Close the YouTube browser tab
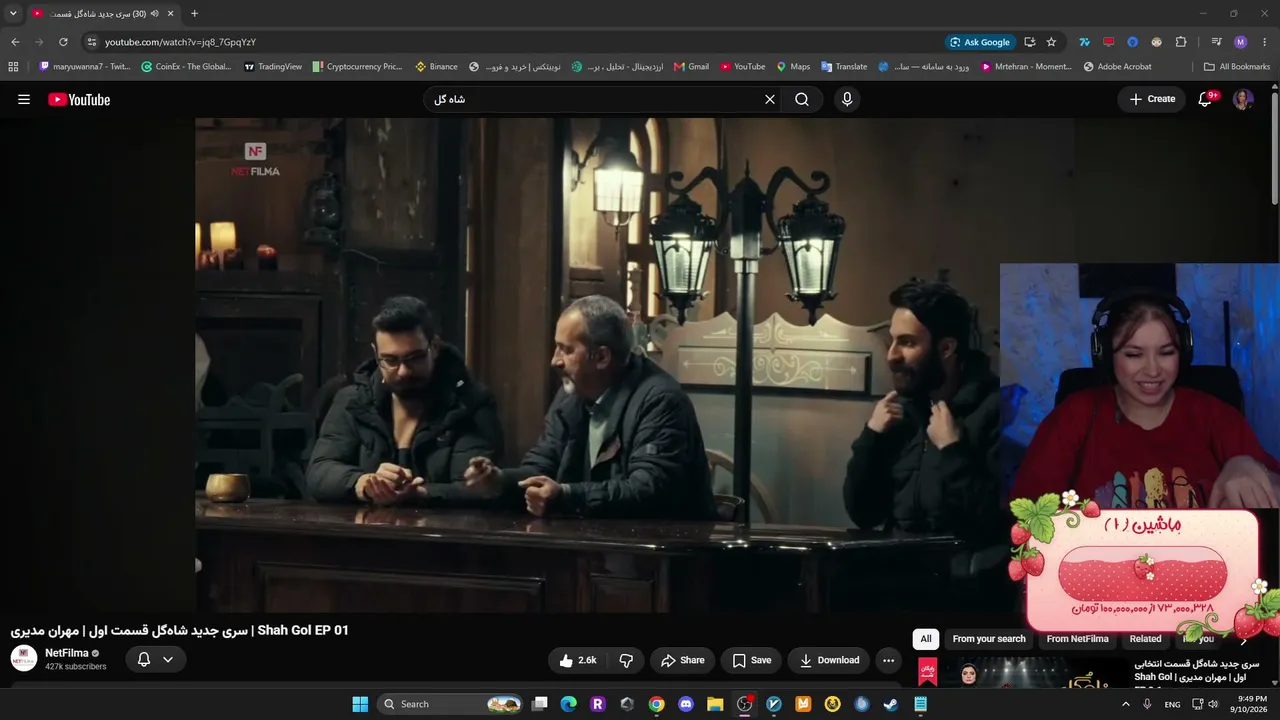Image resolution: width=1280 pixels, height=720 pixels. [171, 14]
